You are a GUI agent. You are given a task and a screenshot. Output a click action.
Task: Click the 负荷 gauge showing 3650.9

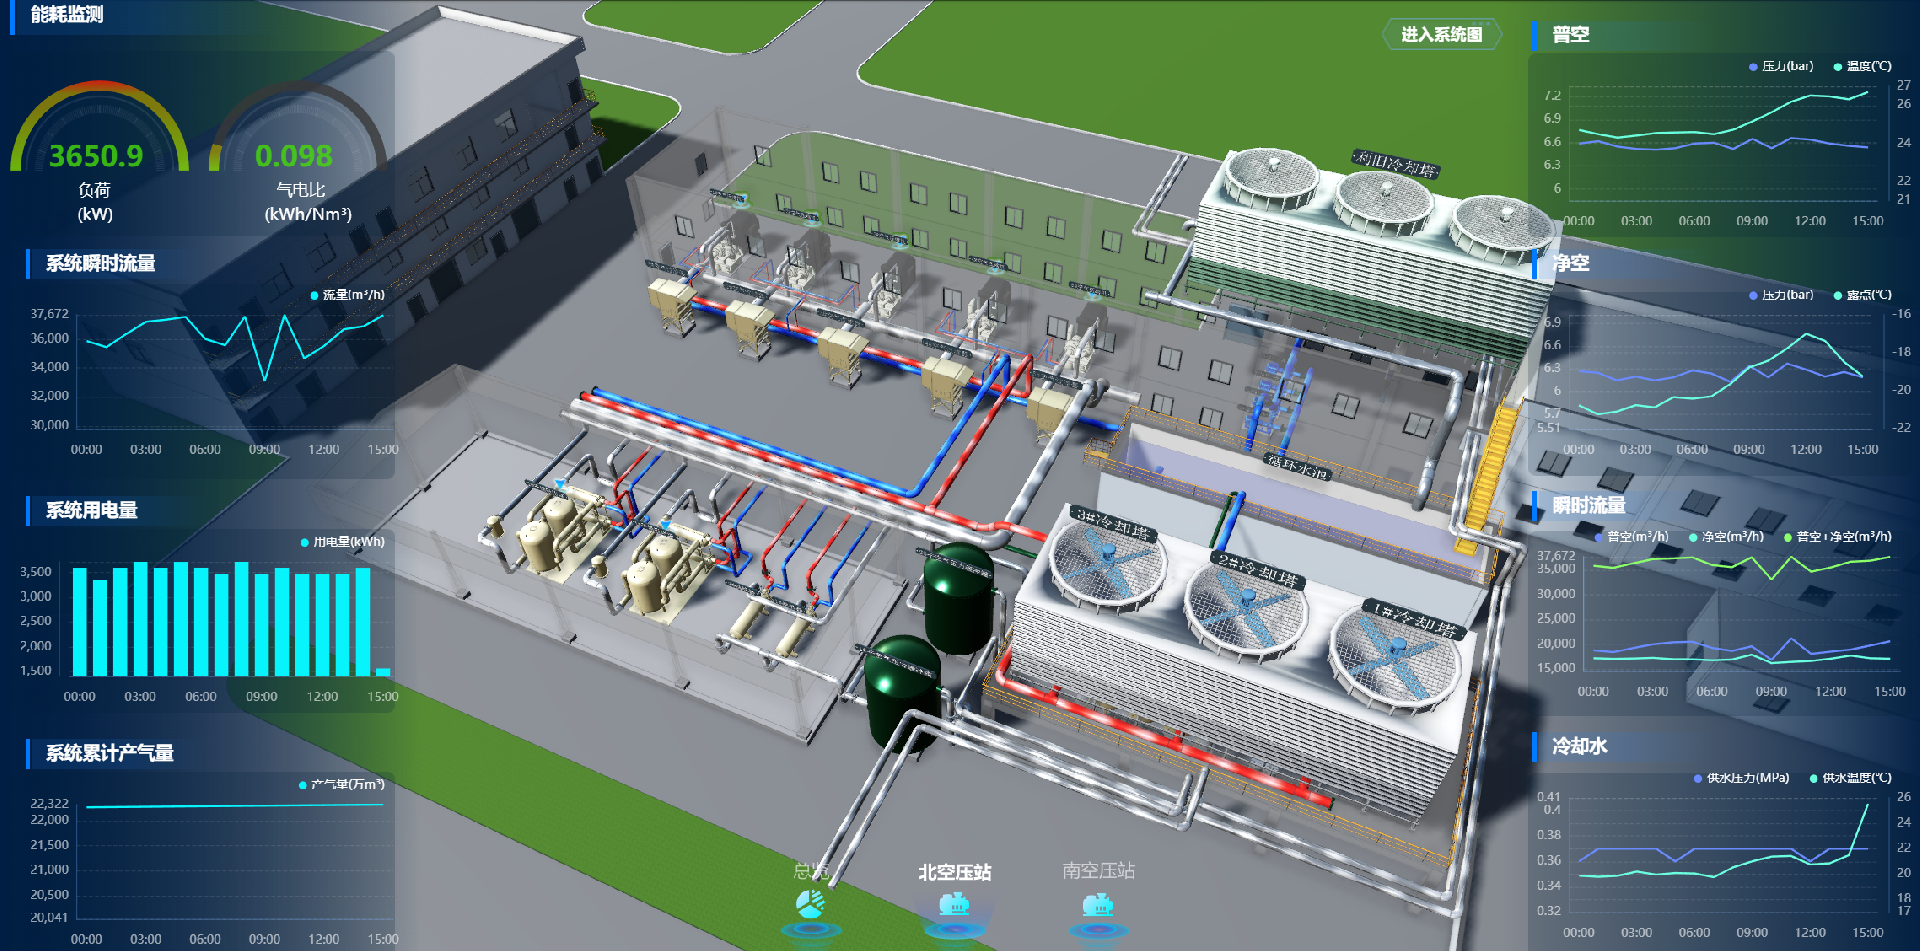97,155
